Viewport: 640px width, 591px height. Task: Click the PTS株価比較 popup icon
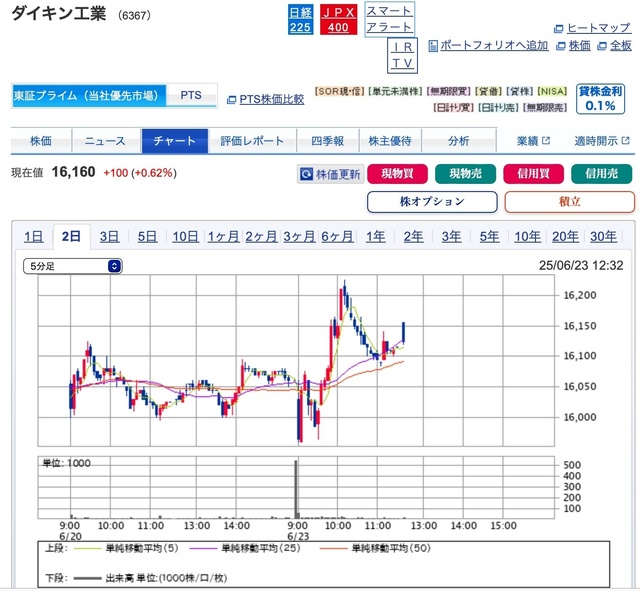(x=231, y=100)
